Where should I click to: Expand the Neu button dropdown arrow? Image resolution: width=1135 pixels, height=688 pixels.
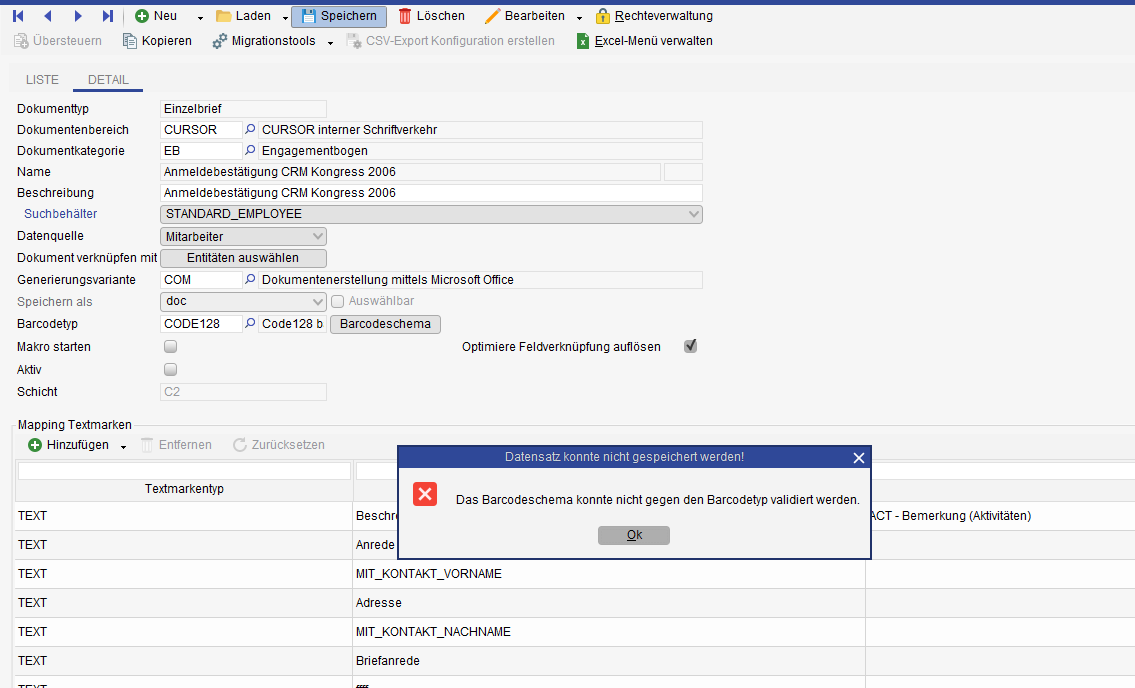point(200,17)
